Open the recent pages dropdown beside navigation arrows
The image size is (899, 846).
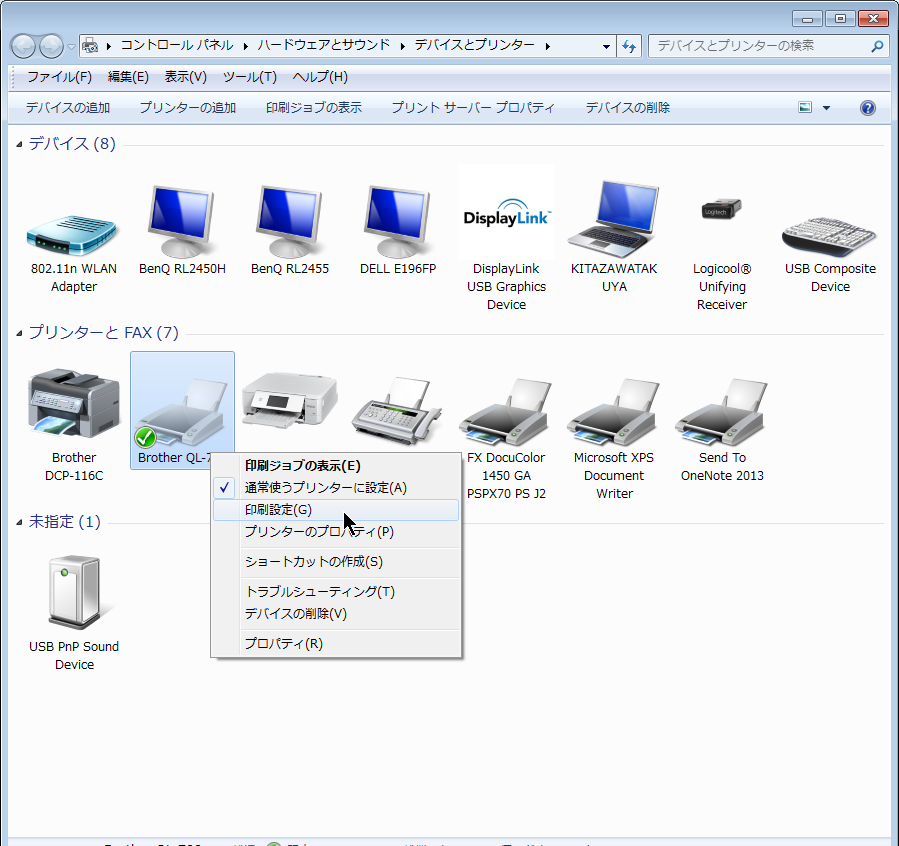pos(71,47)
